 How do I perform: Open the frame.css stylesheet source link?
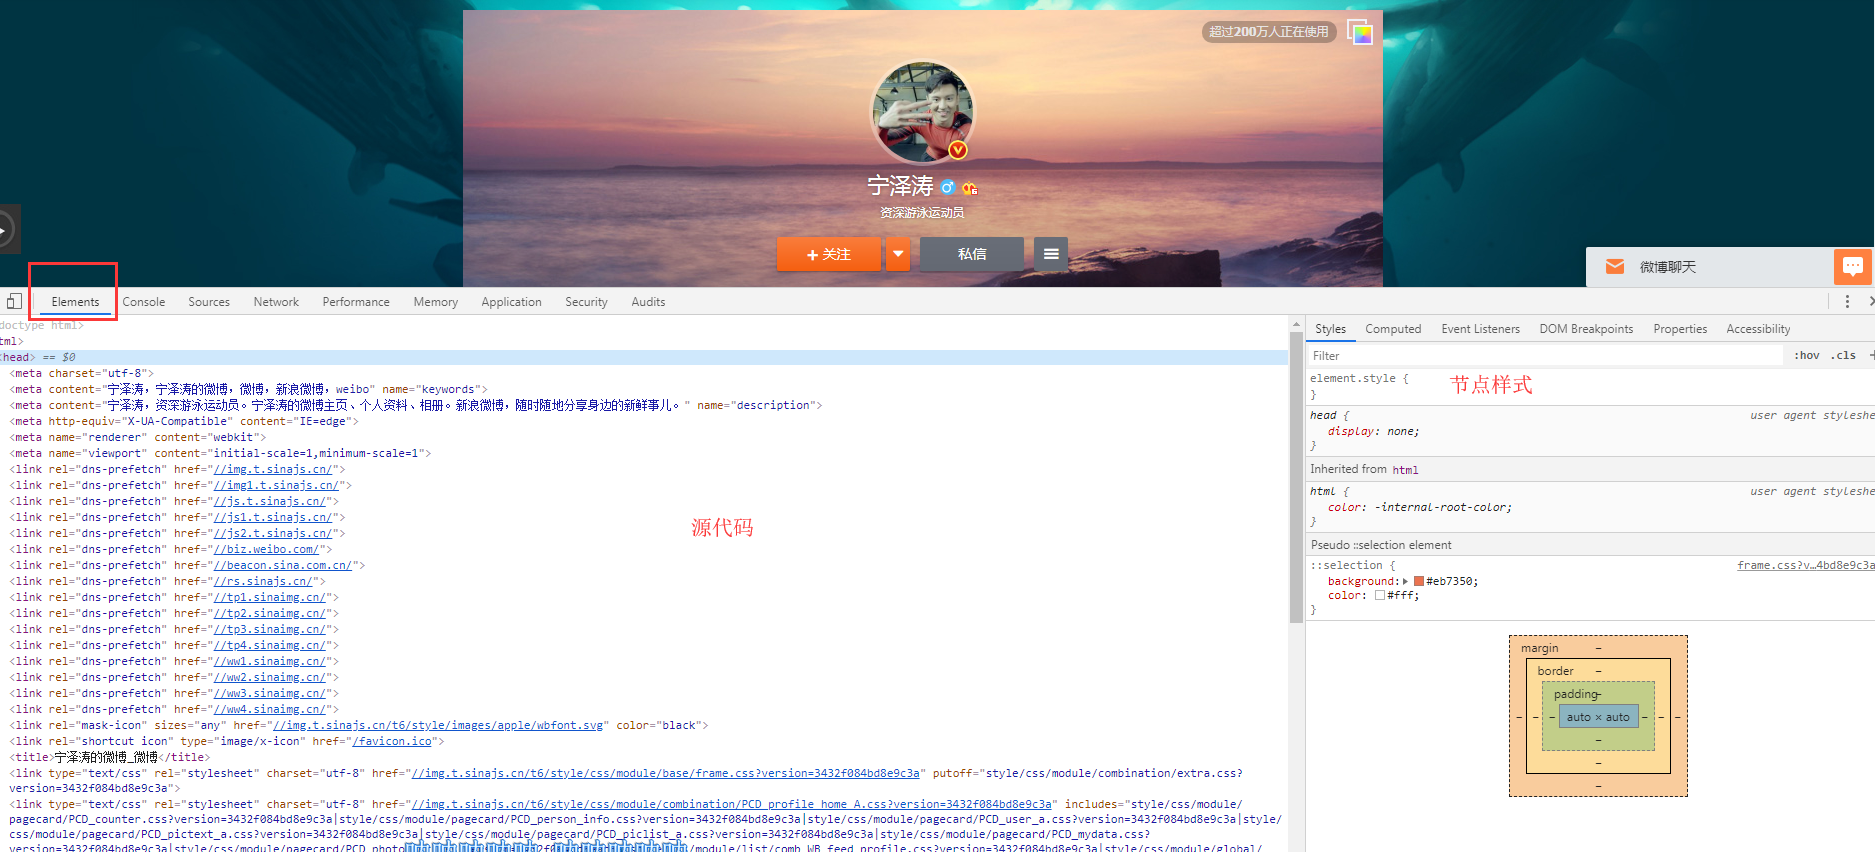tap(1806, 565)
